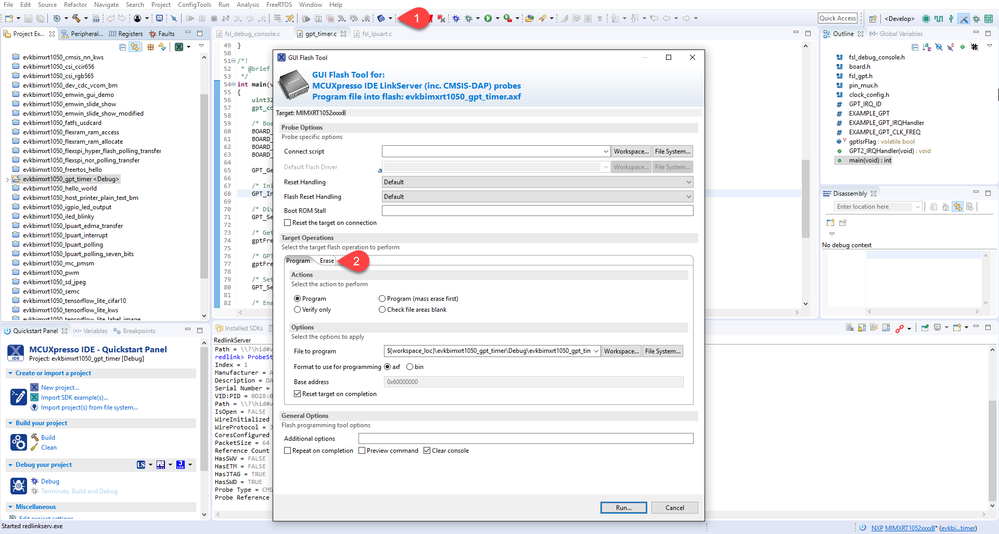
Task: Enable Reset the target on connection checkbox
Action: [287, 223]
